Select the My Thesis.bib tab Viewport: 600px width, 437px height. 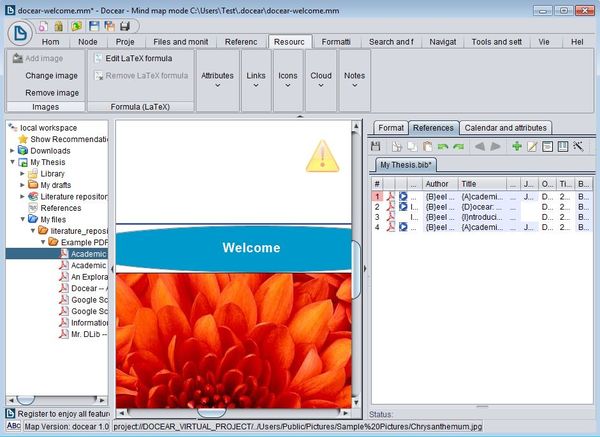(x=406, y=165)
